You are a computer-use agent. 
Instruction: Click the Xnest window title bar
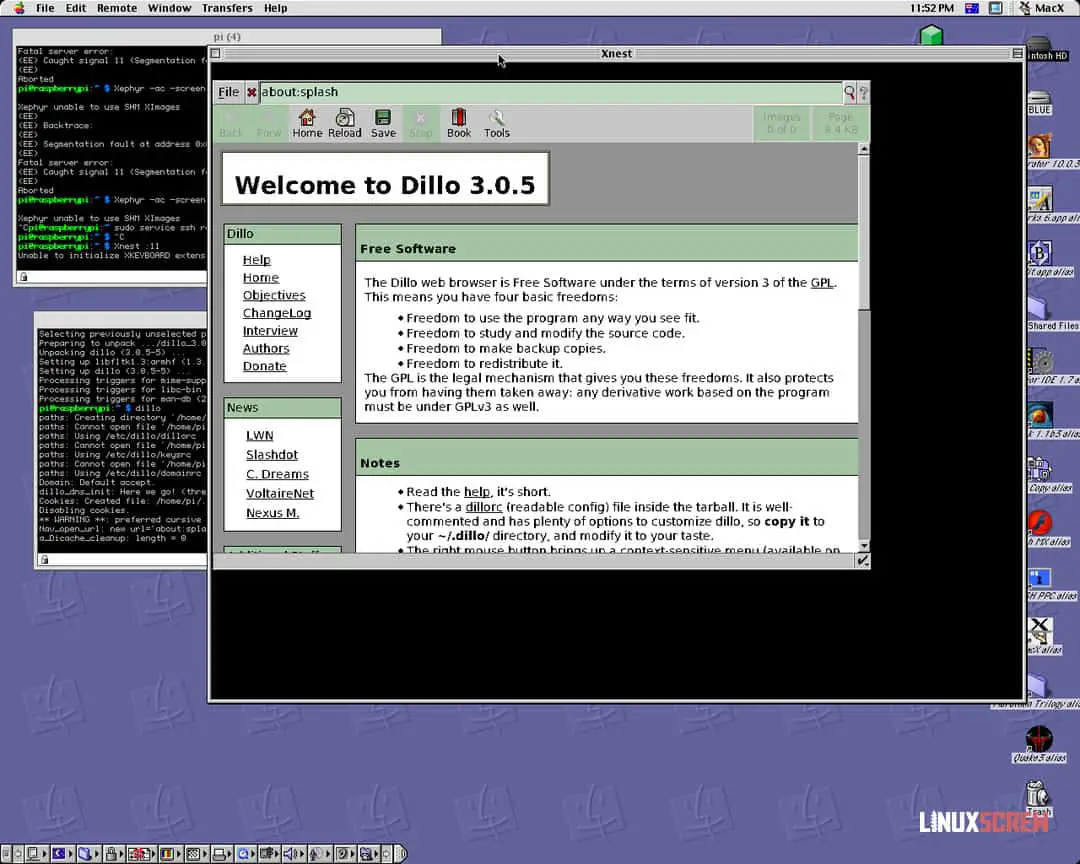pyautogui.click(x=616, y=54)
